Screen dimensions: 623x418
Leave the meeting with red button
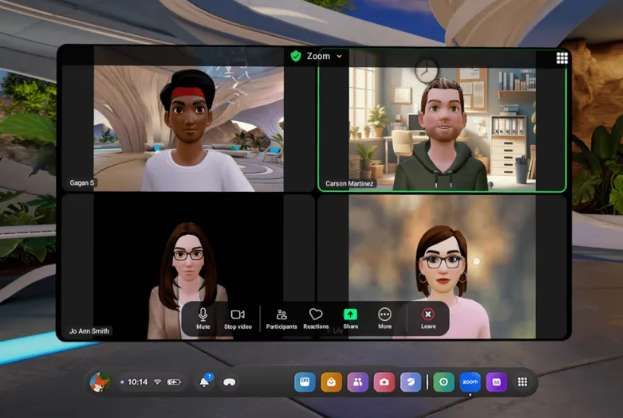tap(428, 317)
